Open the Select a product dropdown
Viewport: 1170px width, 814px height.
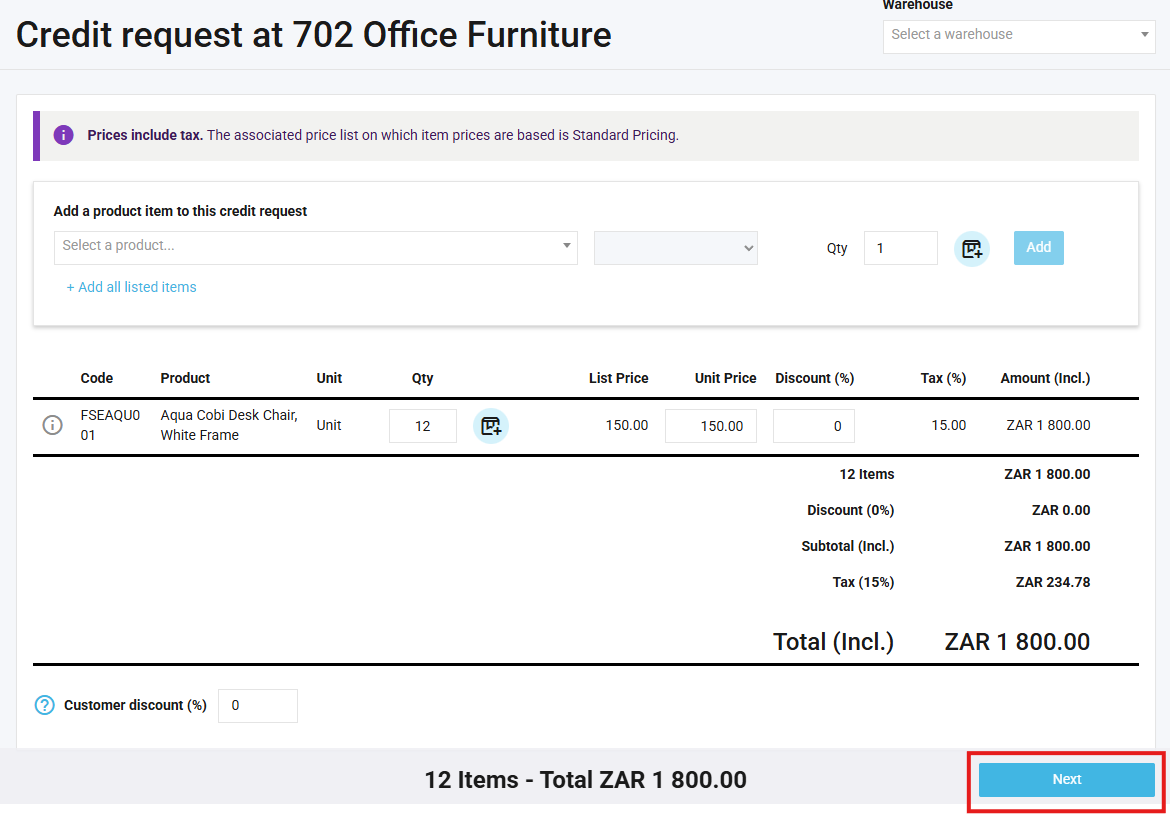pos(315,246)
